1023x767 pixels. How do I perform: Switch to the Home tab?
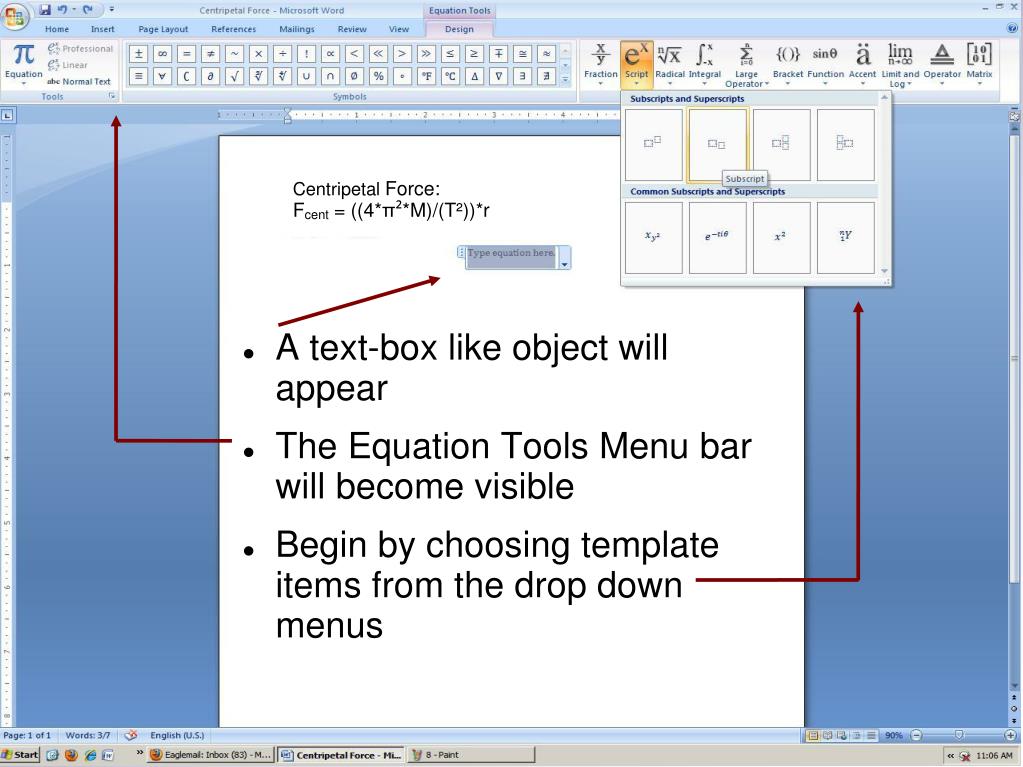click(x=57, y=29)
